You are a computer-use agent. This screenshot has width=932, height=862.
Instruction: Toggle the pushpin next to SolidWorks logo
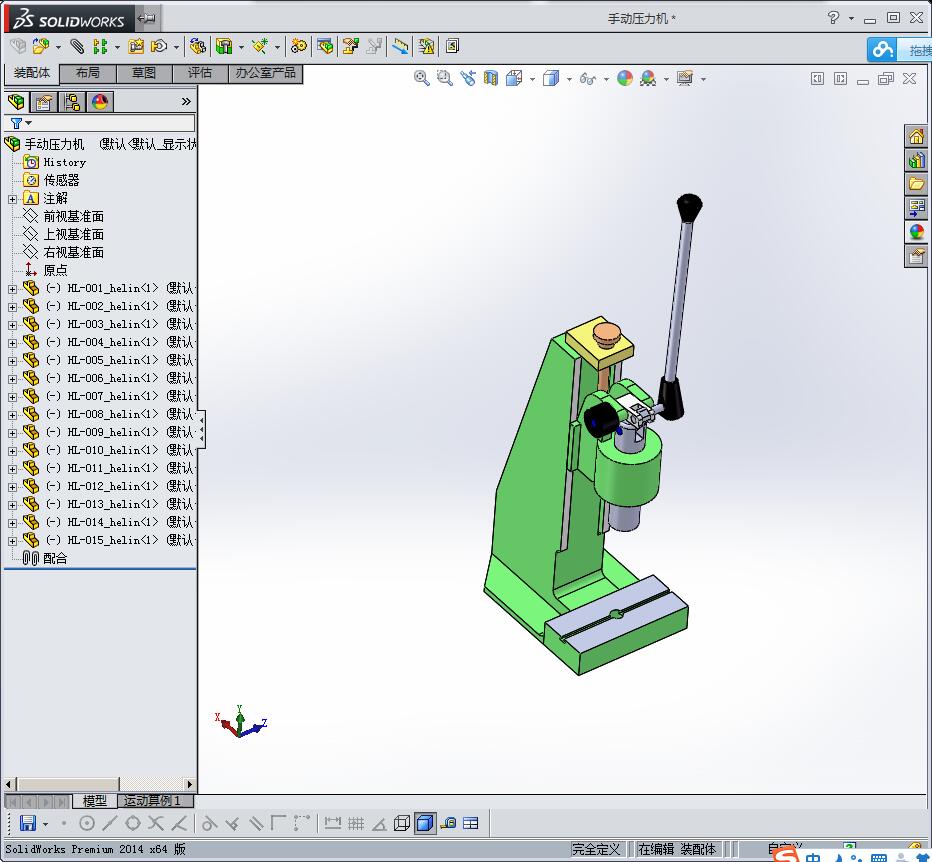(147, 18)
